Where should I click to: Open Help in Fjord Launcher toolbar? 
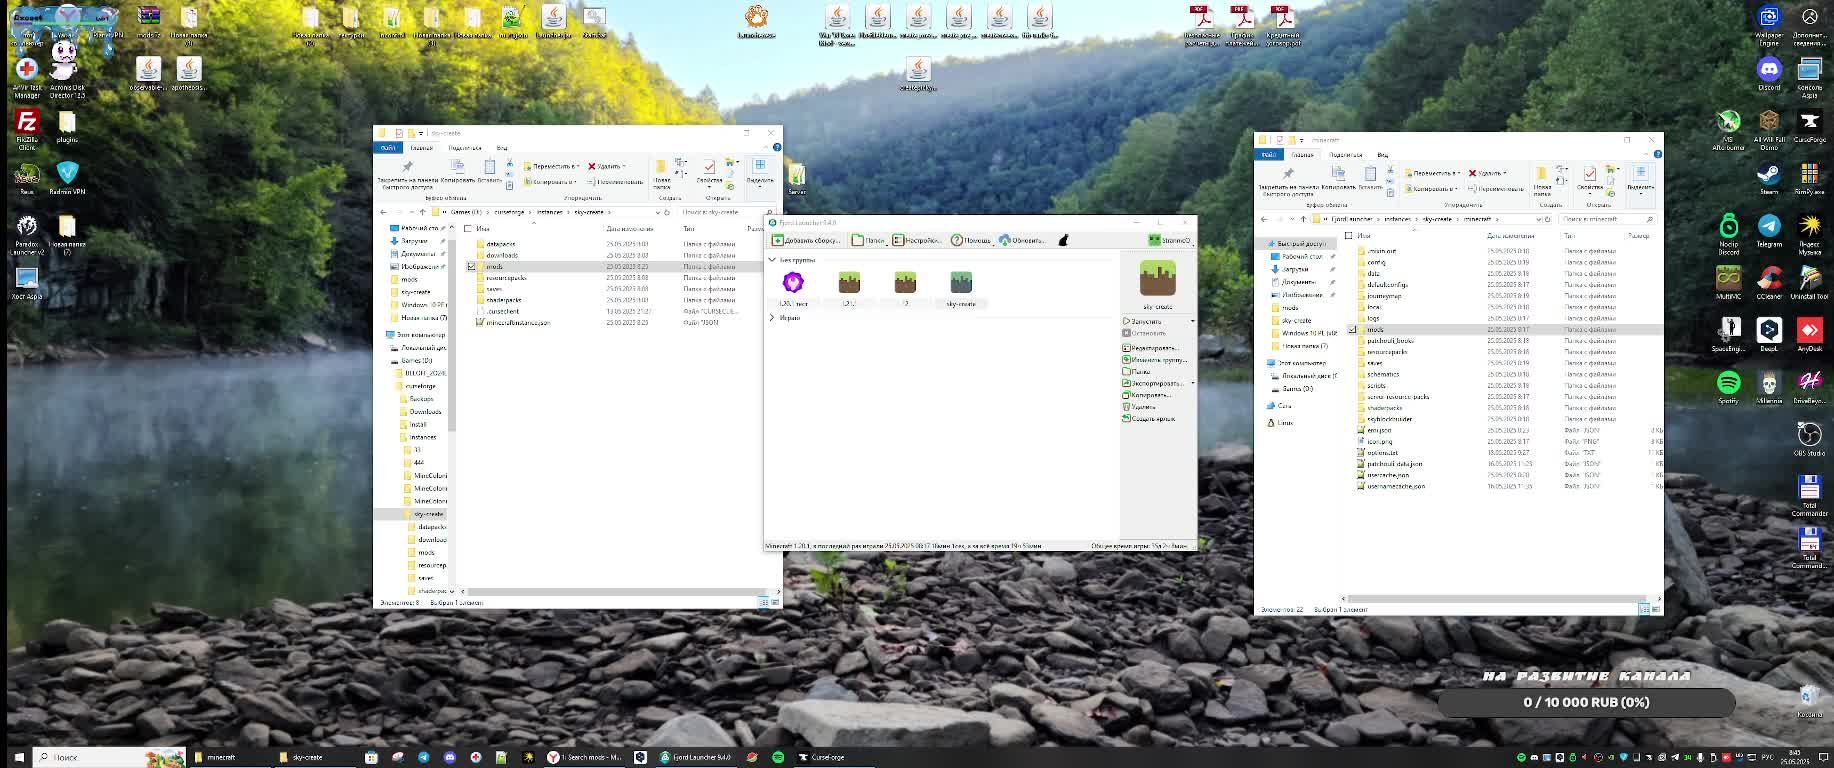(x=970, y=240)
